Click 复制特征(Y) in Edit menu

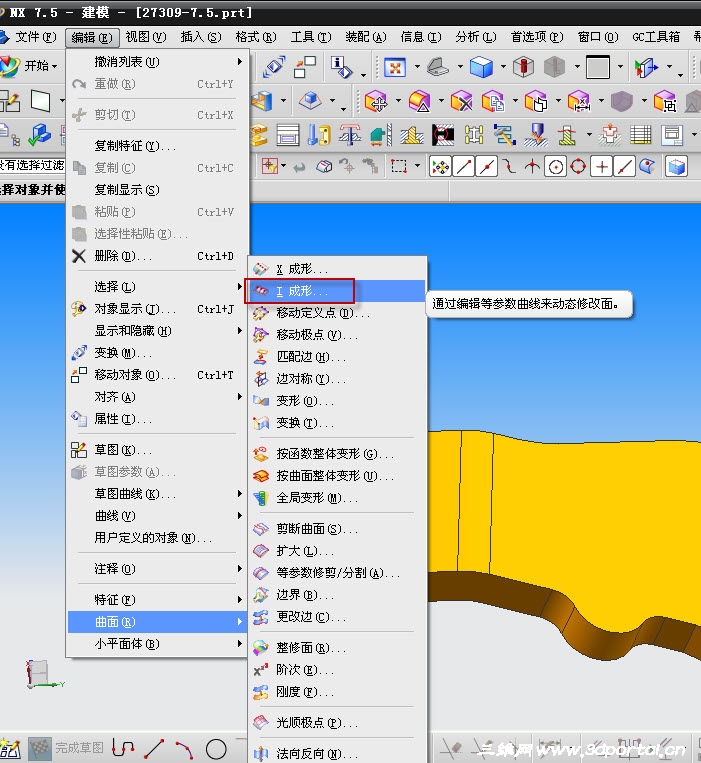[x=157, y=145]
